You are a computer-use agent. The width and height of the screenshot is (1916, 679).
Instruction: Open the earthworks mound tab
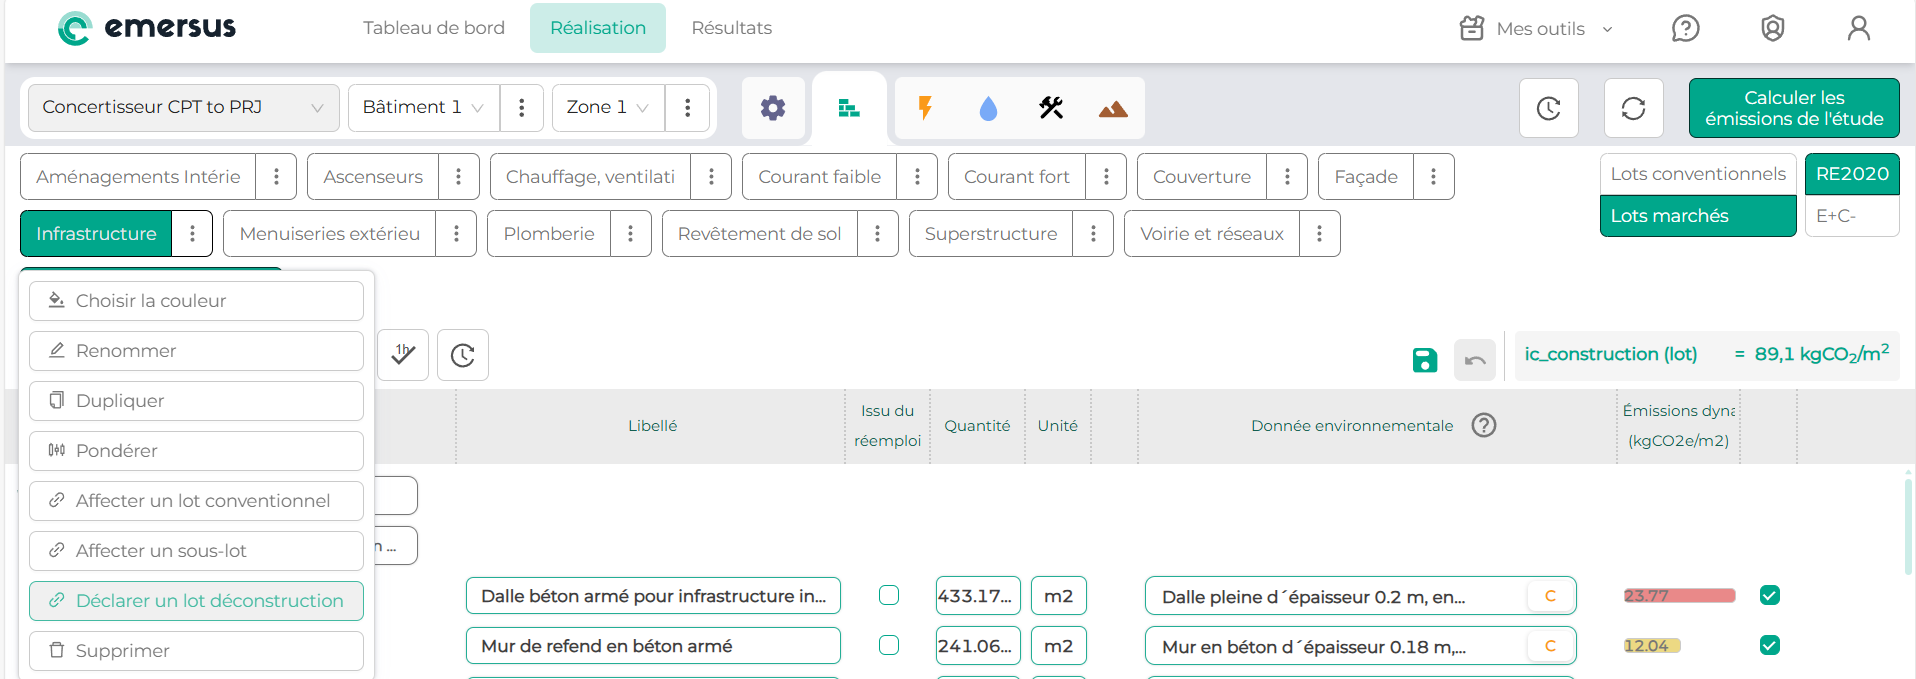point(1113,108)
